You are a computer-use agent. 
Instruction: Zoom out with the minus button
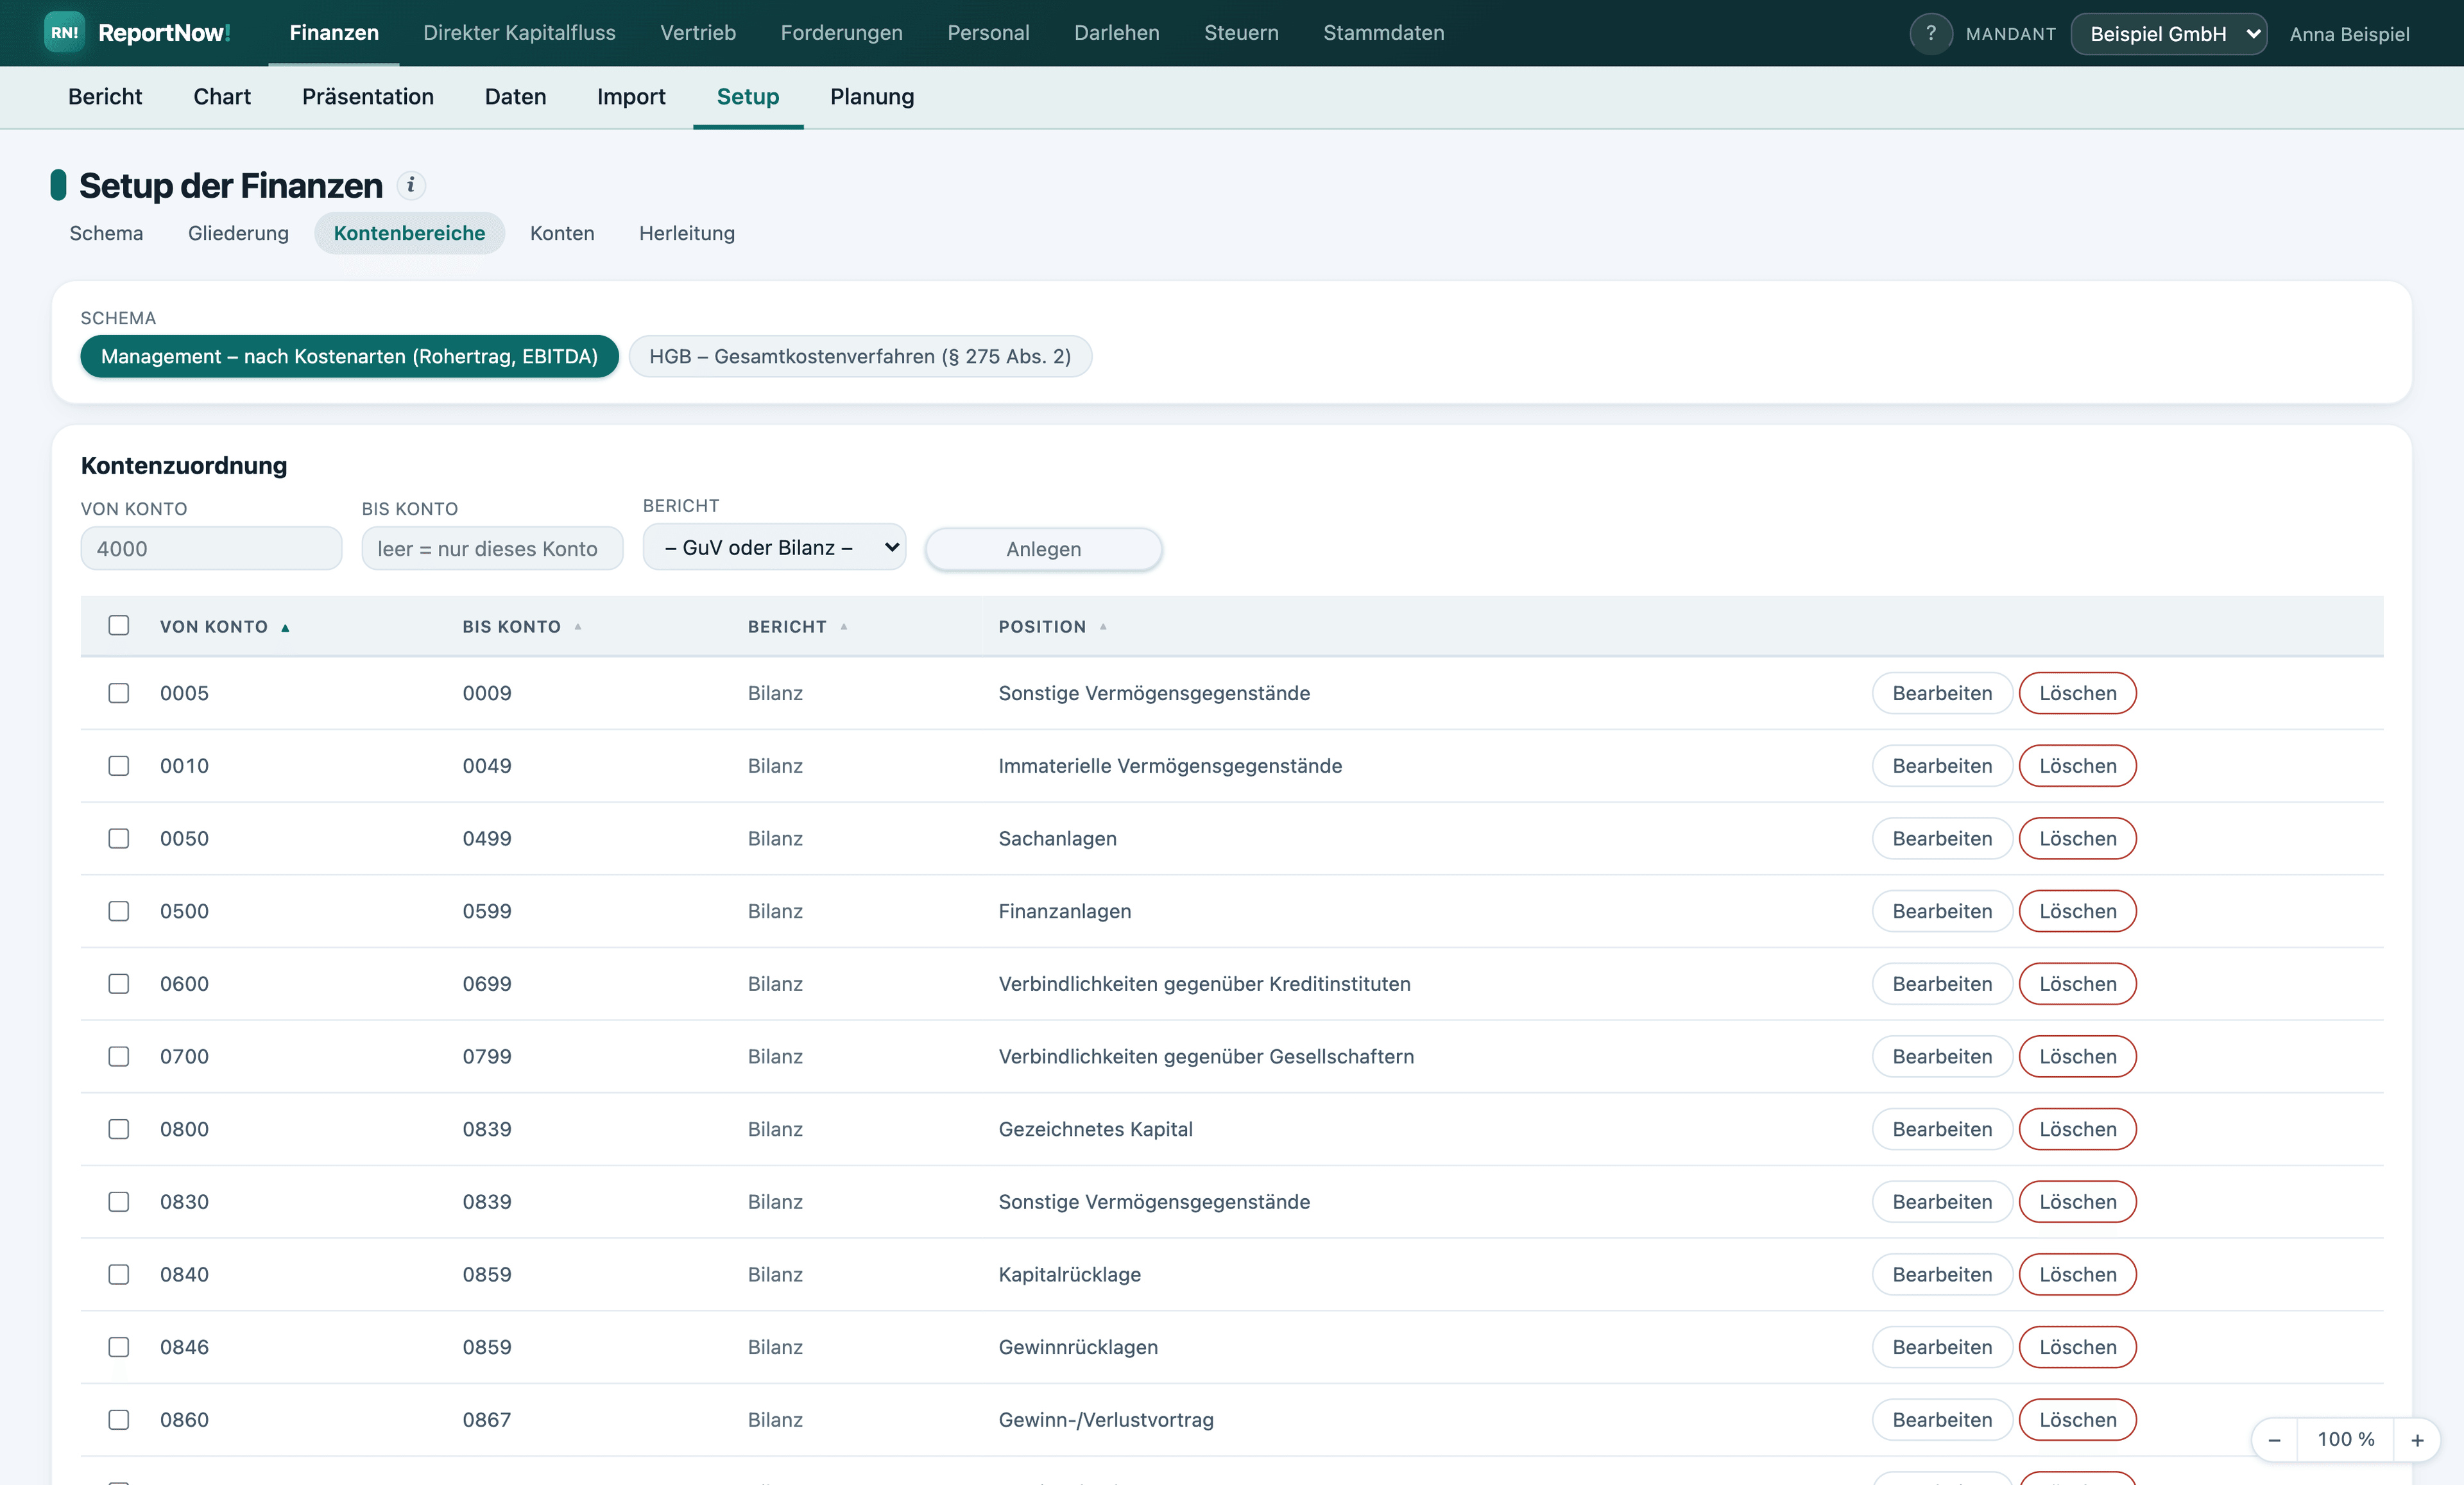(x=2274, y=1439)
